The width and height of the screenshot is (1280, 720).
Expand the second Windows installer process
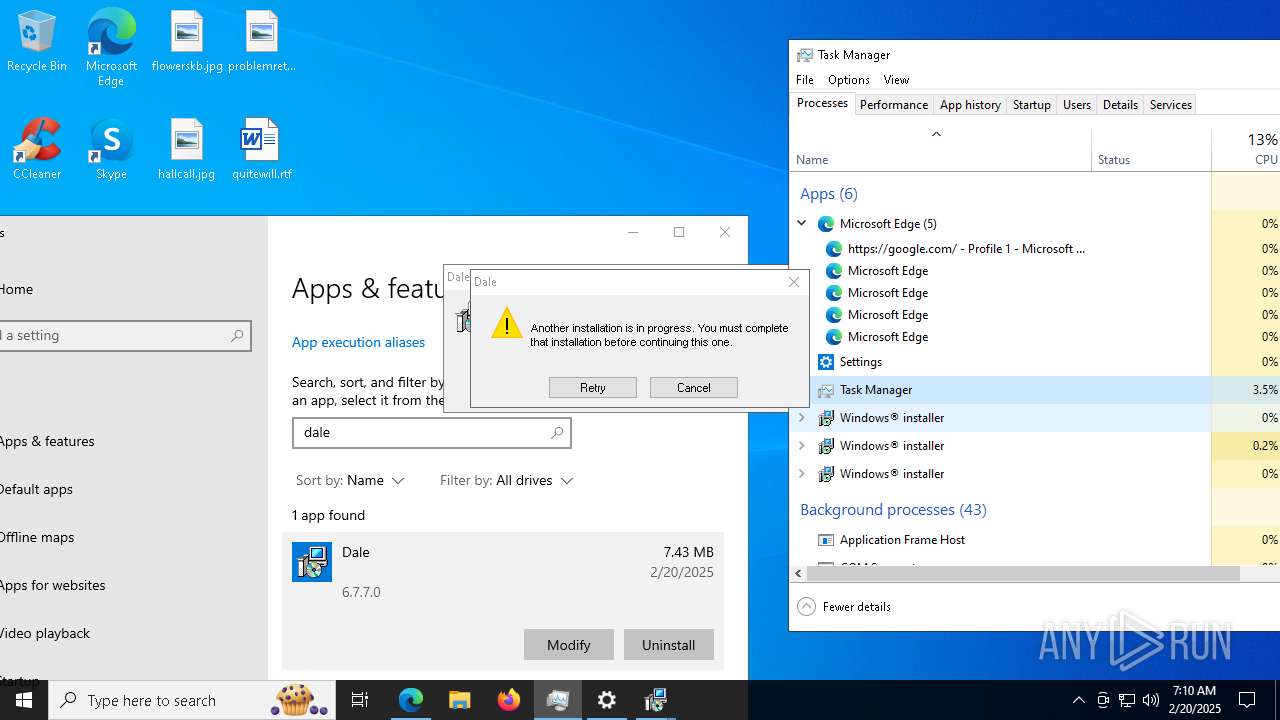click(x=802, y=446)
